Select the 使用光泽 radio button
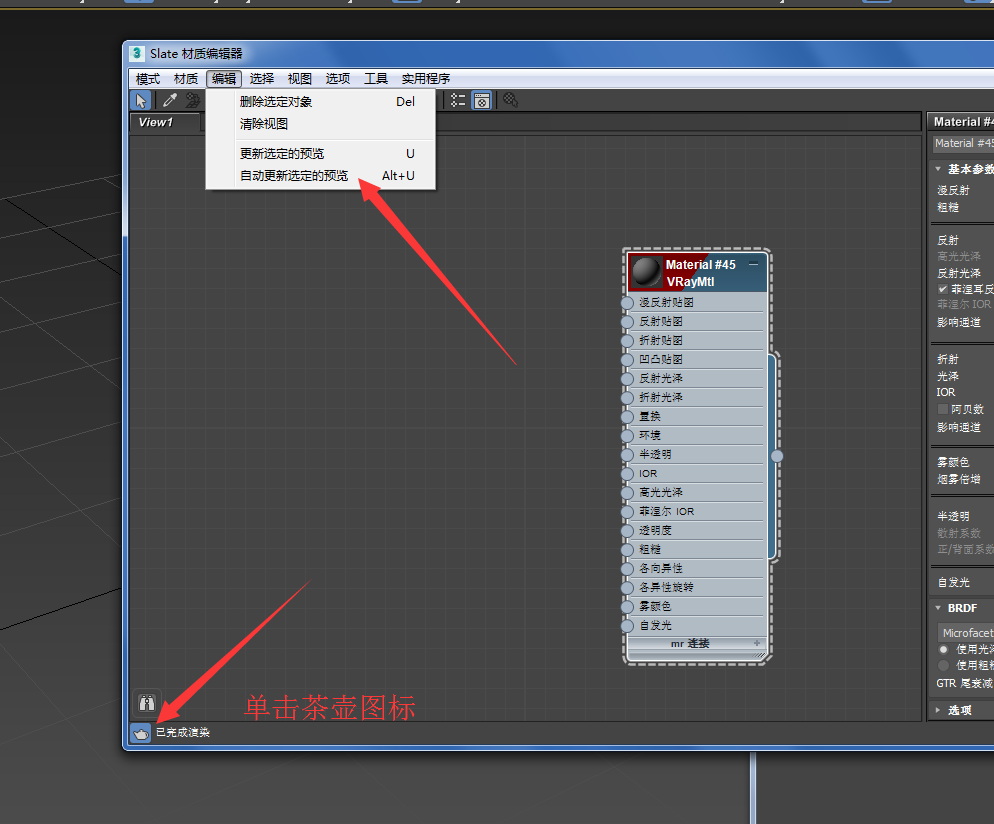The width and height of the screenshot is (994, 824). pyautogui.click(x=943, y=649)
